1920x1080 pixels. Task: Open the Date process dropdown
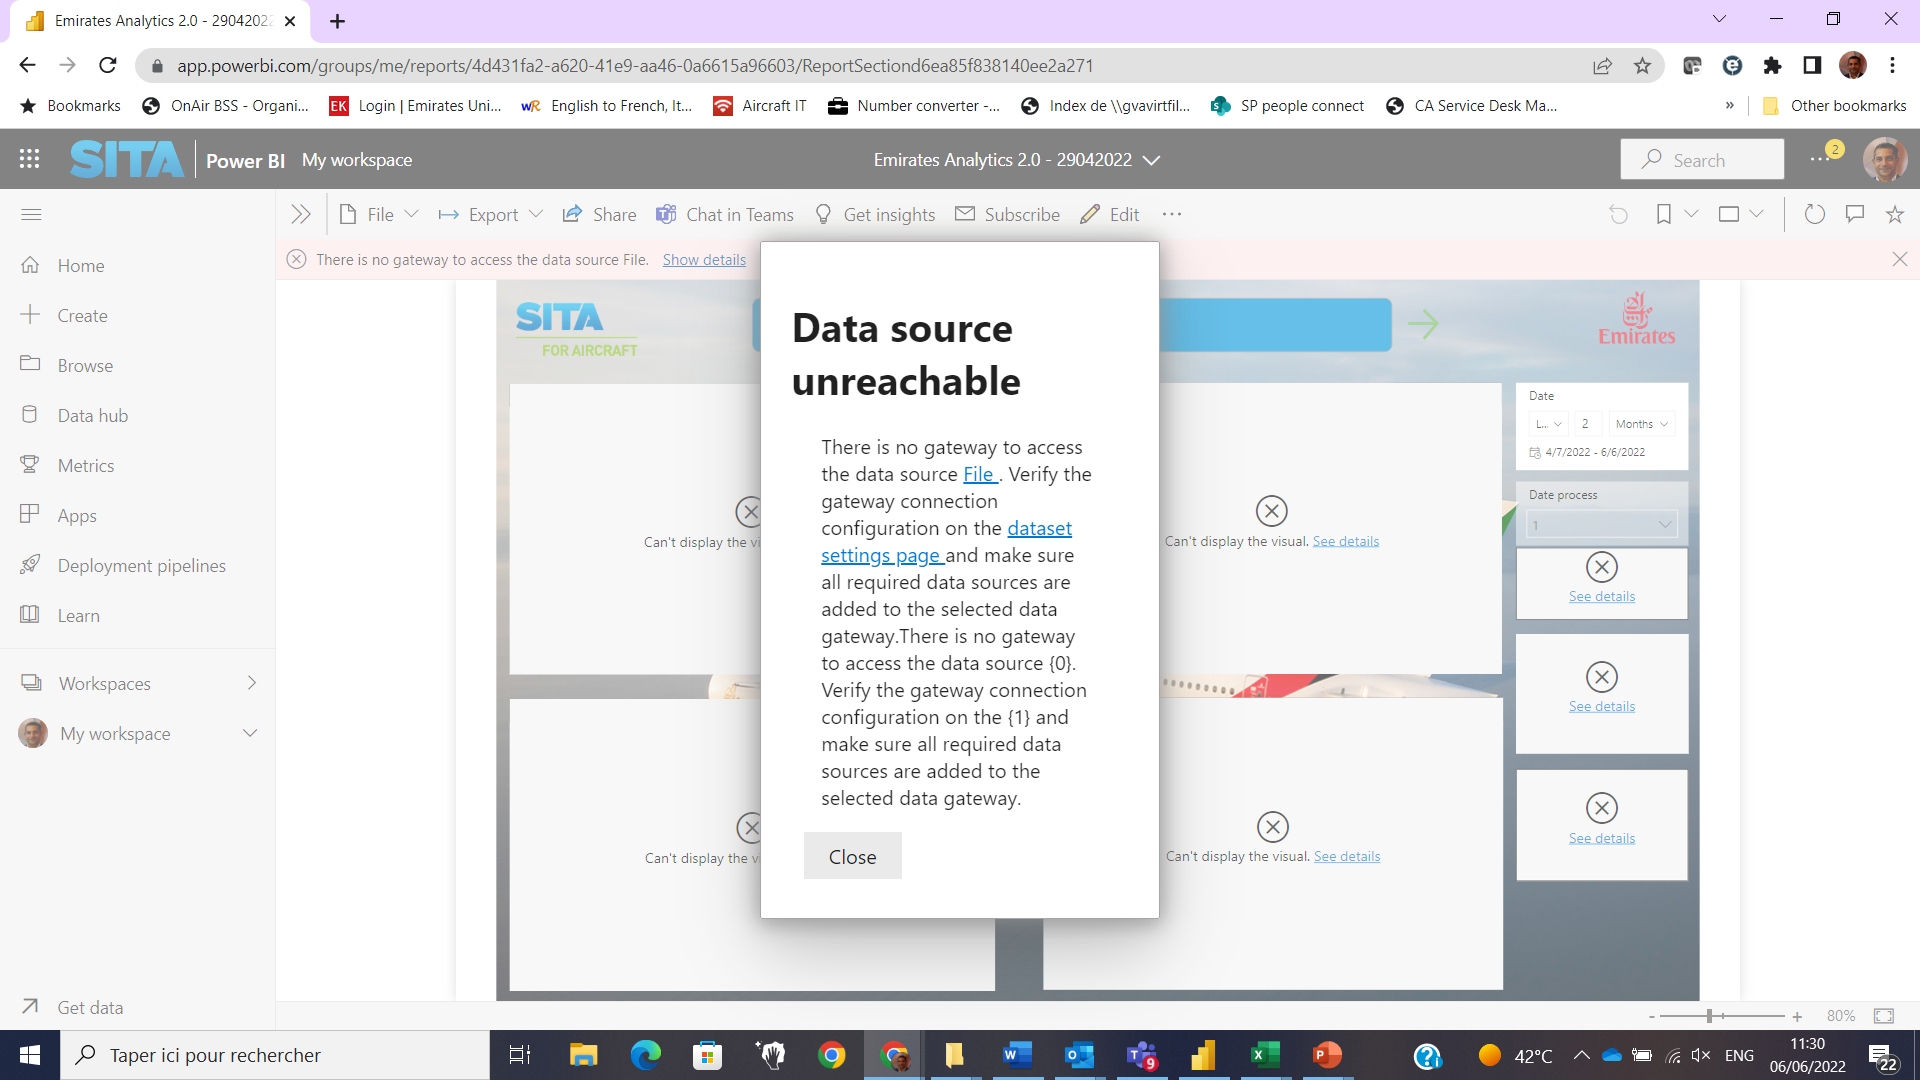1602,524
